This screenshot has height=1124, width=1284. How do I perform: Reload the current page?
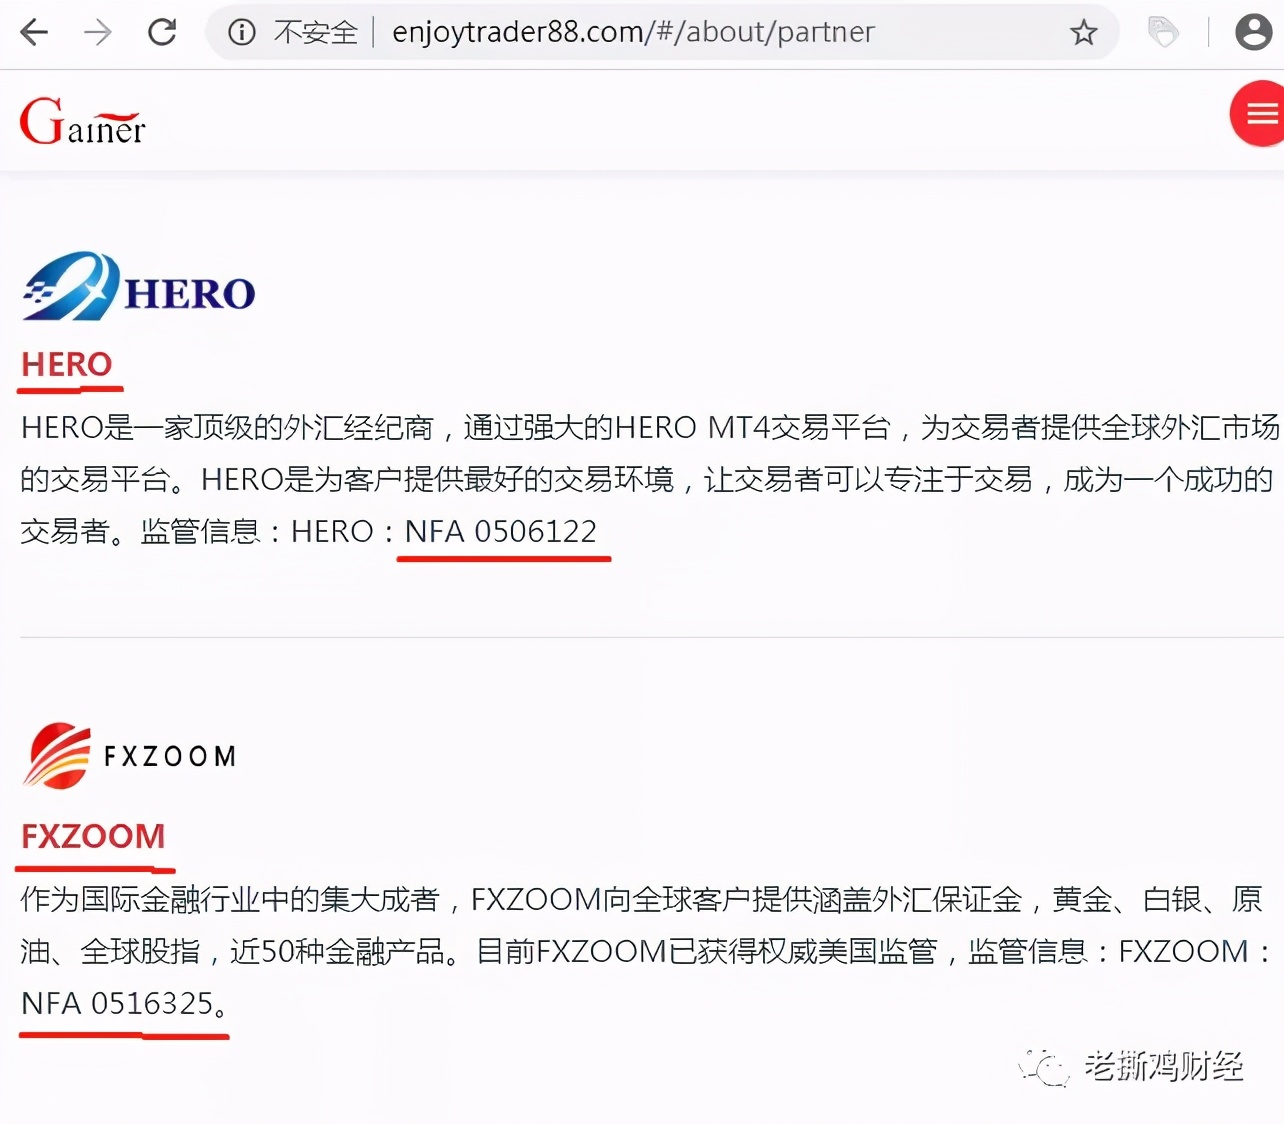point(162,32)
